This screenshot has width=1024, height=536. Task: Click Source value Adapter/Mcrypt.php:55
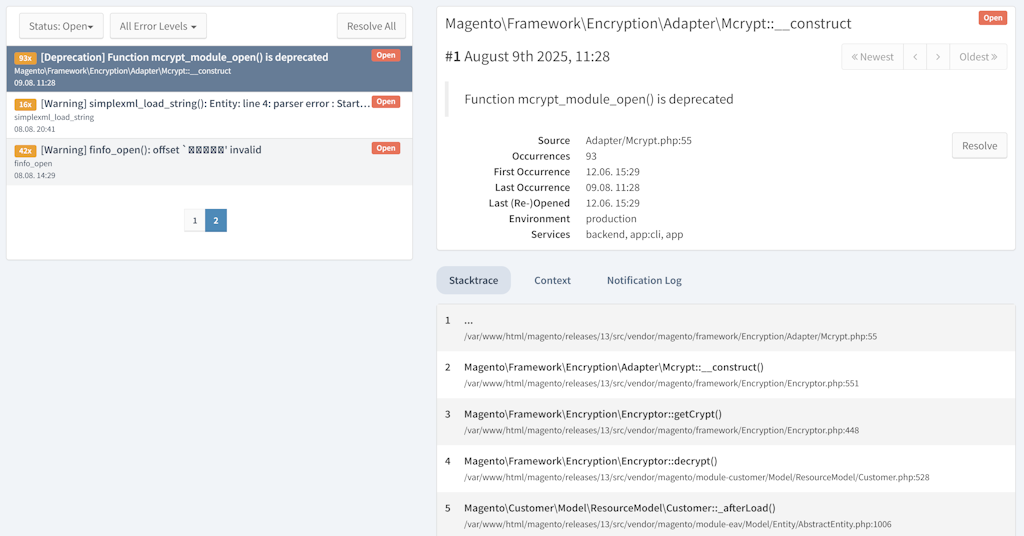[639, 140]
